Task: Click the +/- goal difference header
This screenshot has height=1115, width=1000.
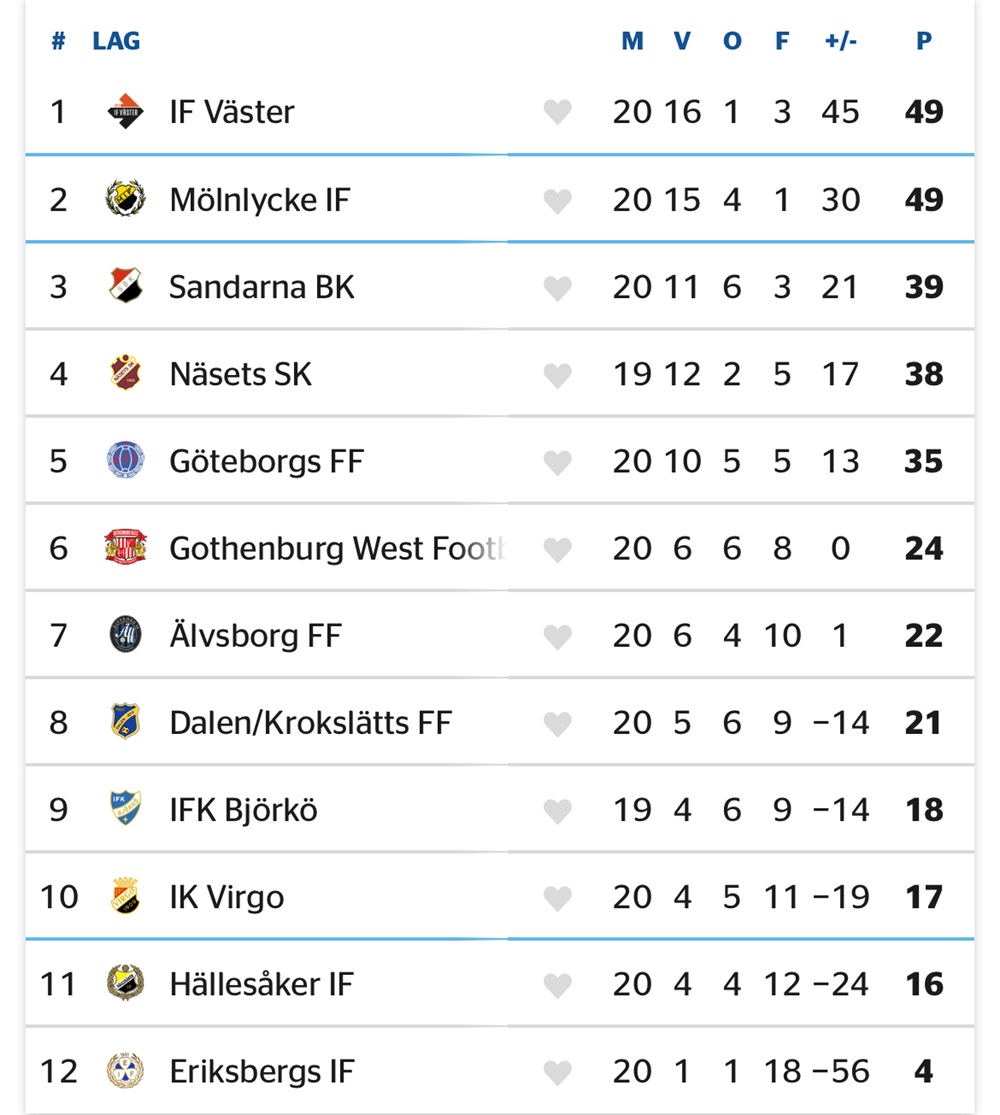Action: point(840,41)
